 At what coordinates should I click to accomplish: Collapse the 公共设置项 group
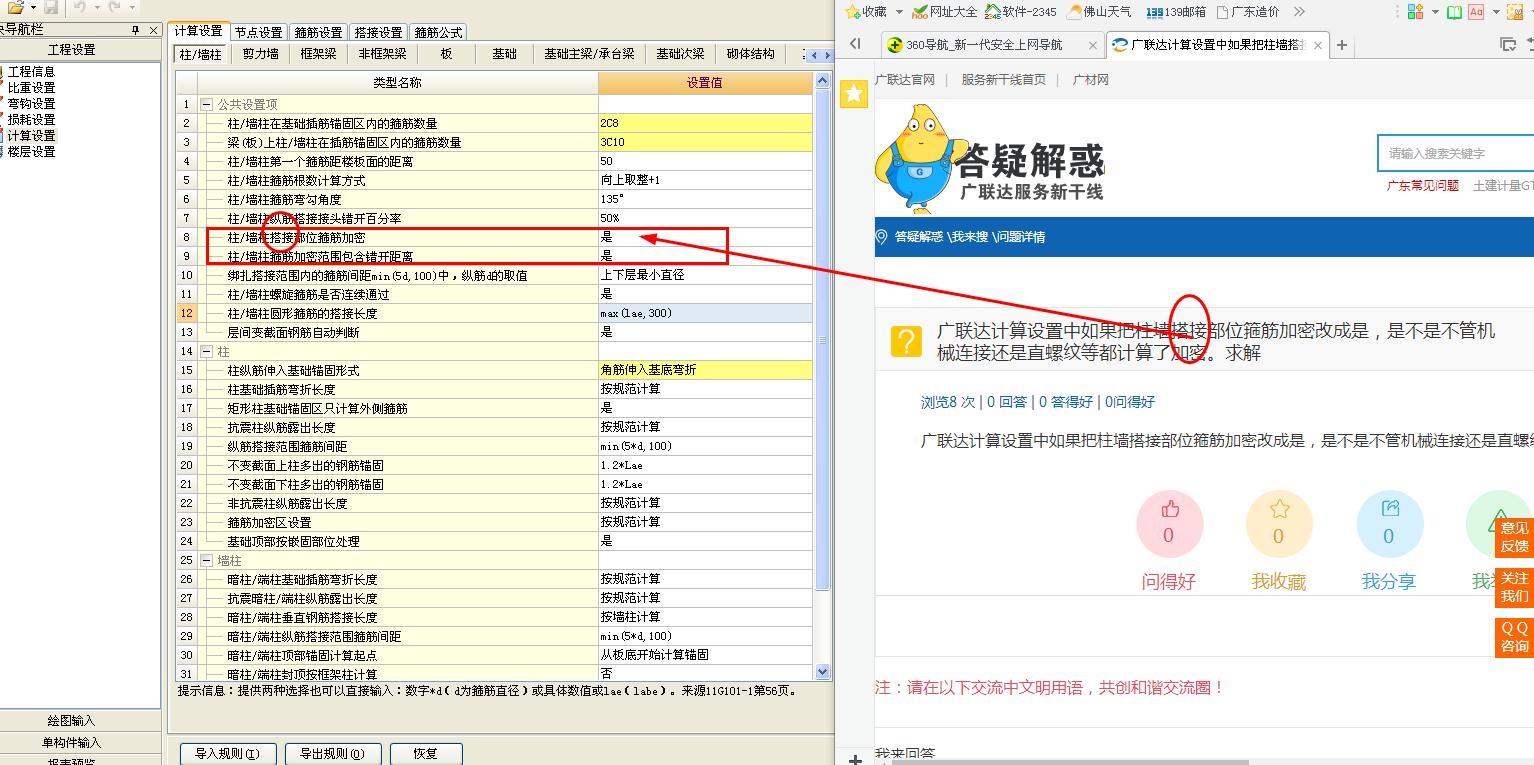tap(207, 104)
